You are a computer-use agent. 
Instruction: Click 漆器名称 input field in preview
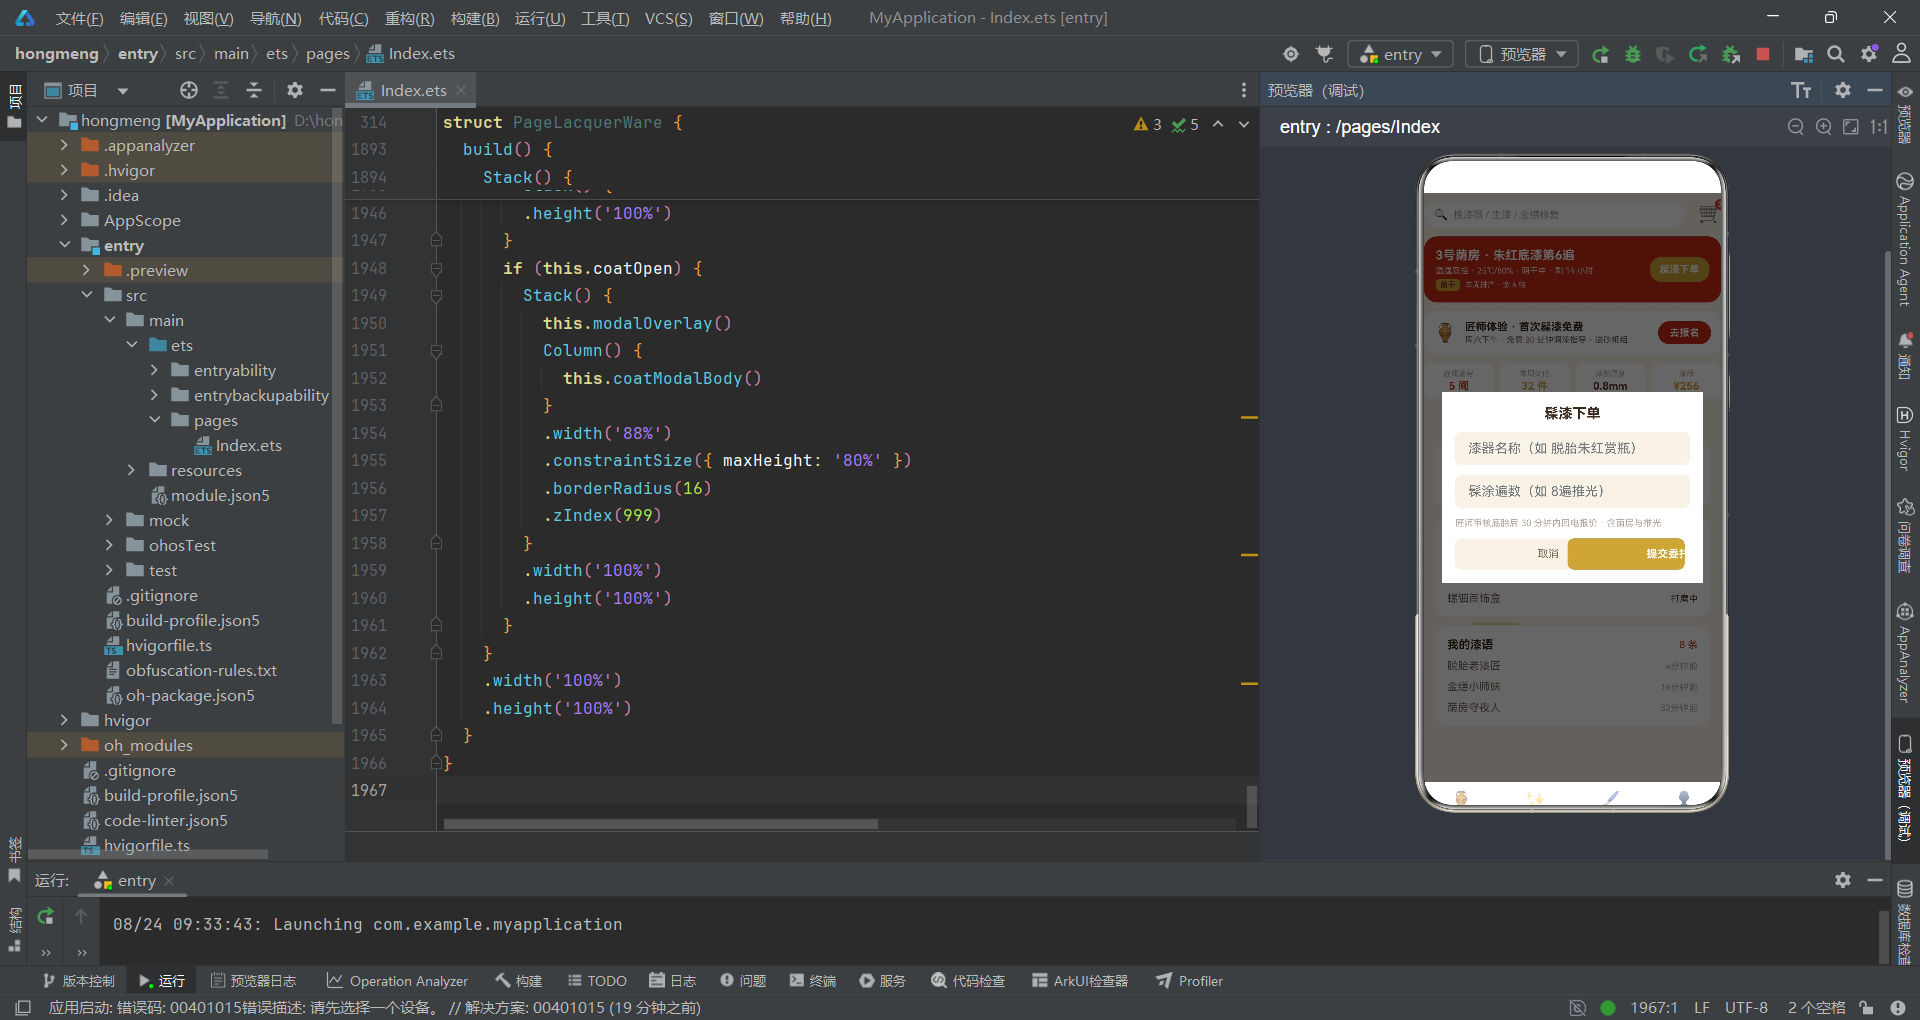pyautogui.click(x=1572, y=448)
